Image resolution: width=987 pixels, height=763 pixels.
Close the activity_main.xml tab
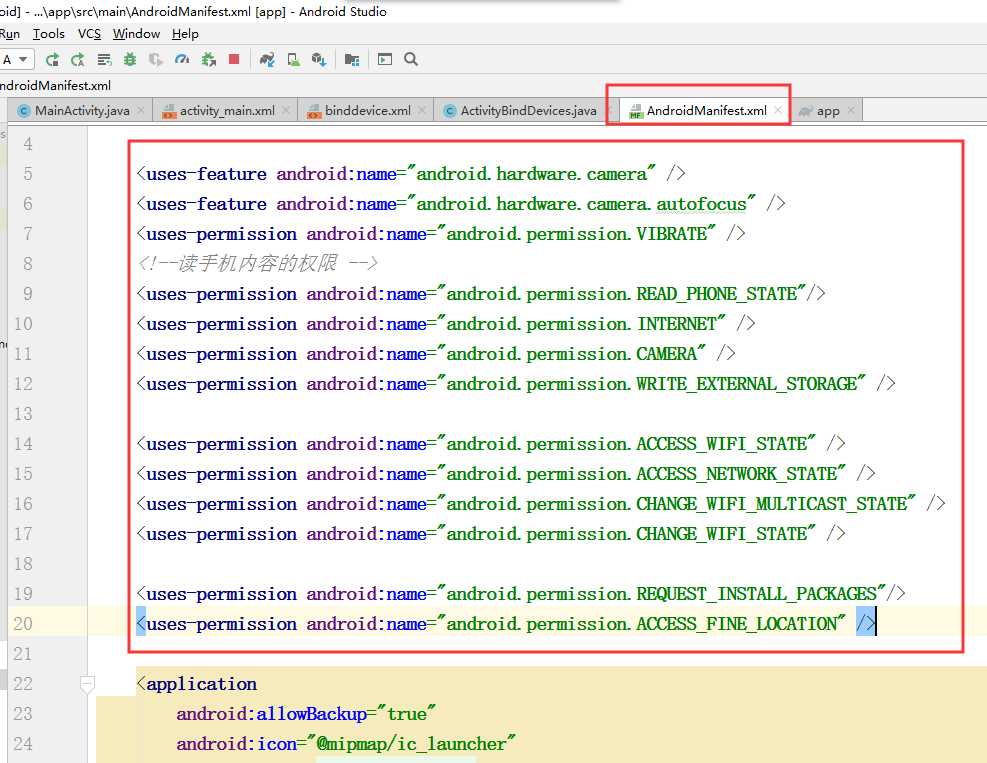[x=286, y=110]
